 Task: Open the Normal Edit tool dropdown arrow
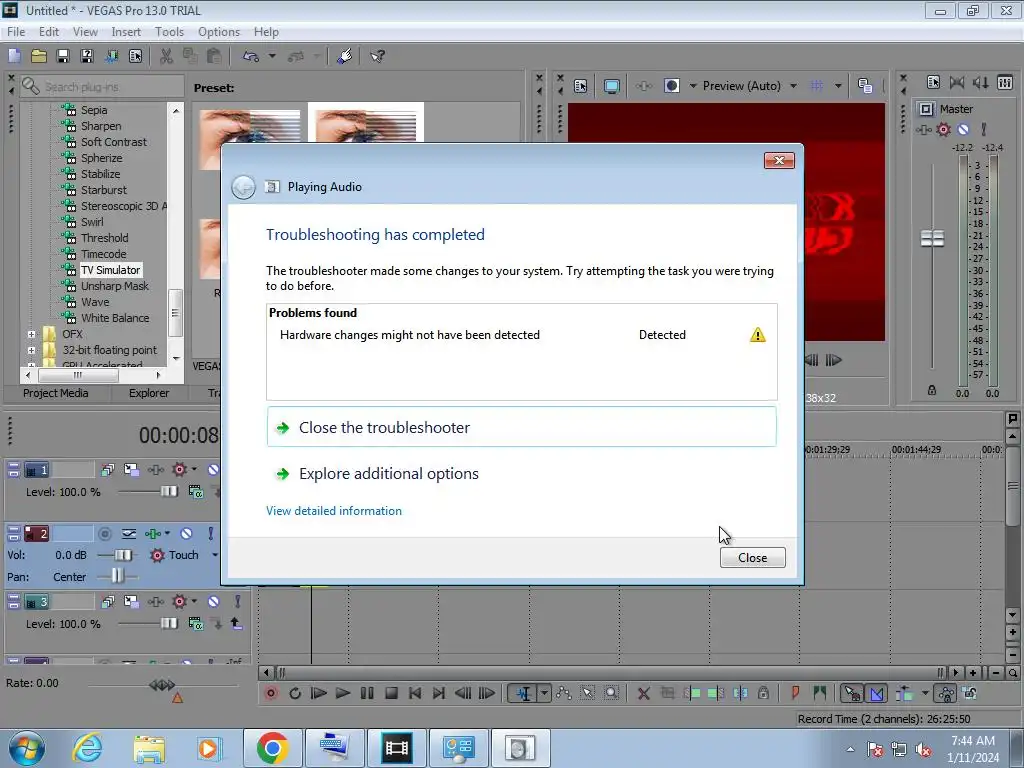point(544,693)
